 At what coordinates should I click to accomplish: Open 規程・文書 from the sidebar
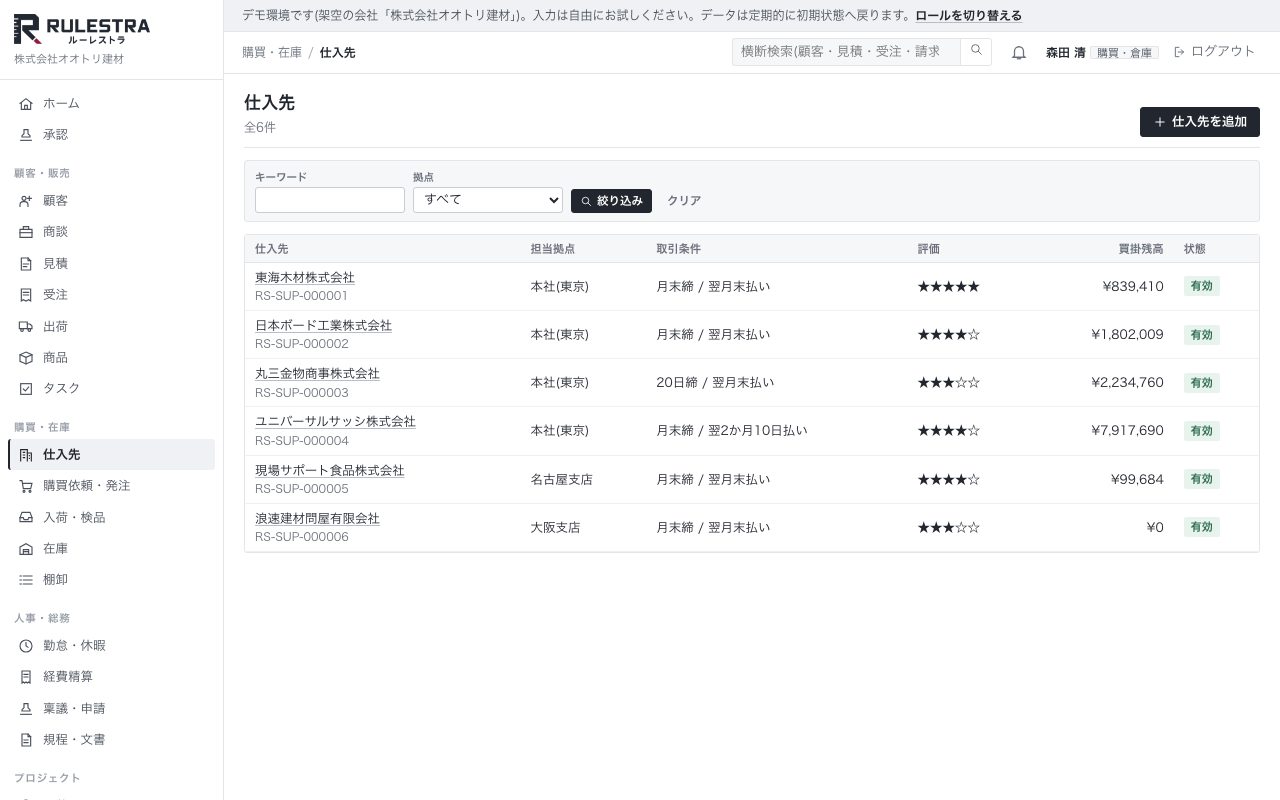pos(111,740)
